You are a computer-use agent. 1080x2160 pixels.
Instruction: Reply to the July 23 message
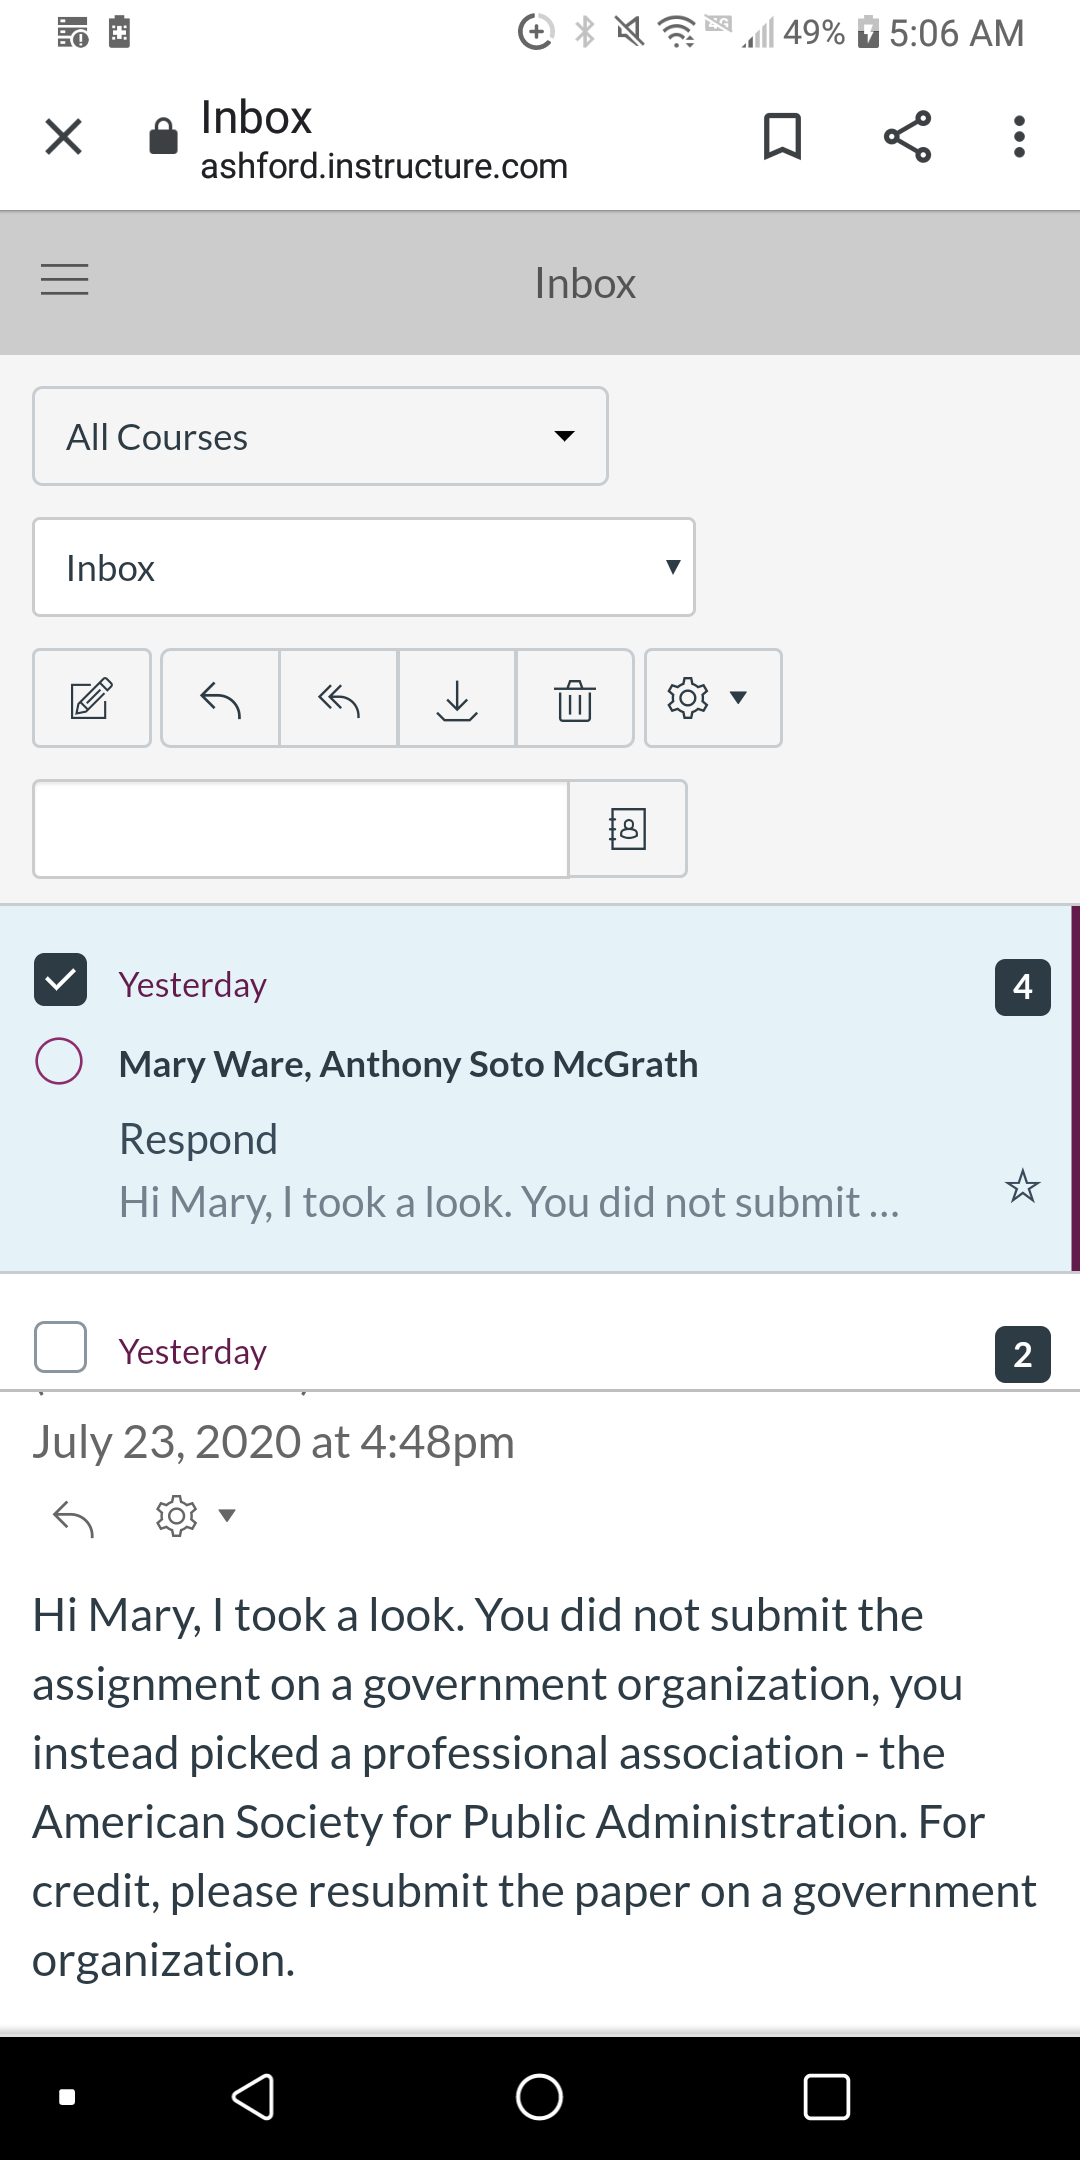pos(74,1518)
